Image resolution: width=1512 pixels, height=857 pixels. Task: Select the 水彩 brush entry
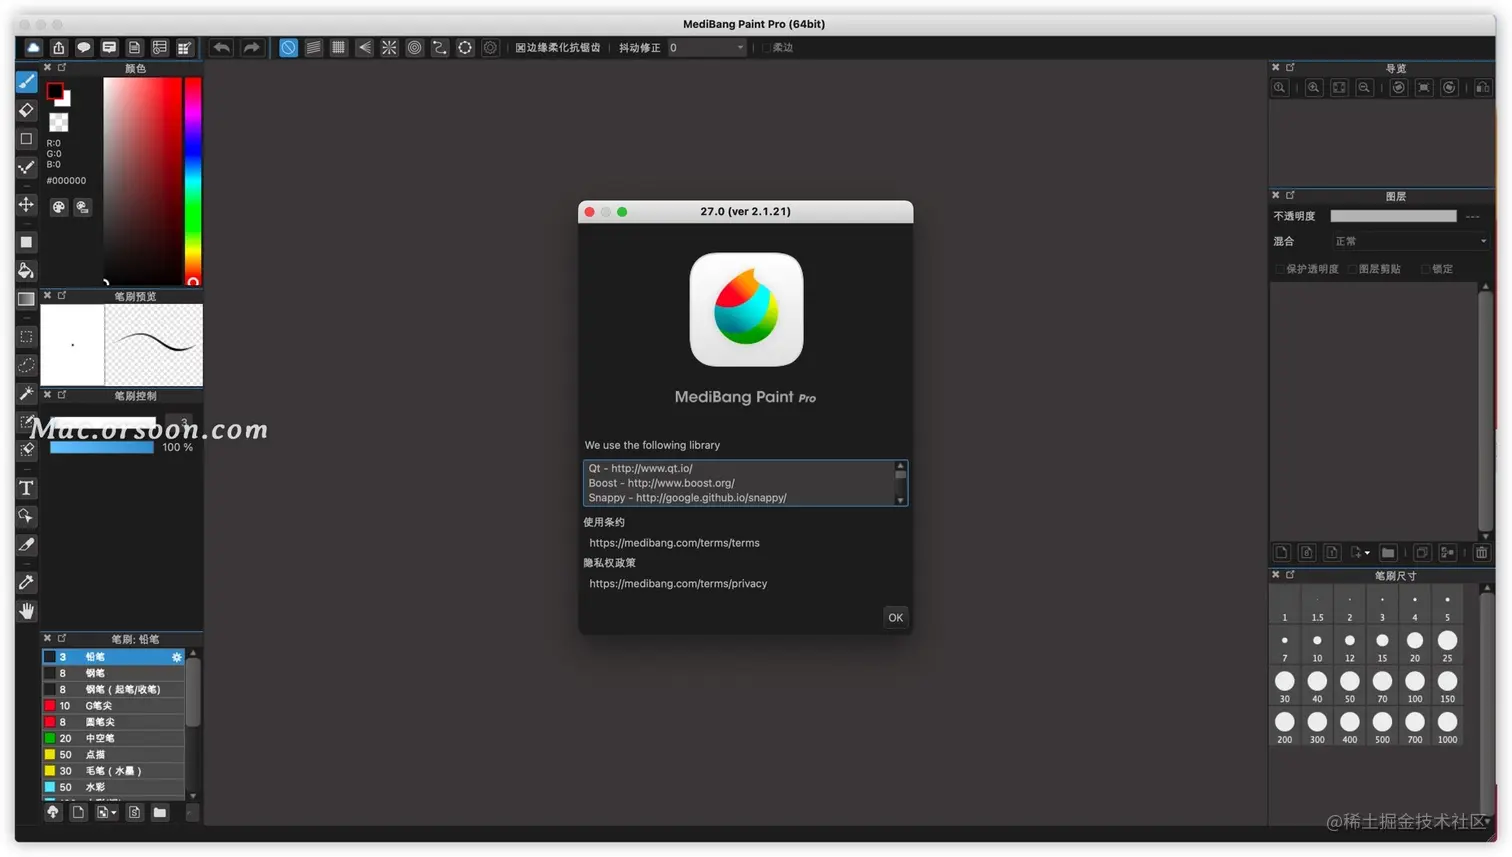pos(113,787)
